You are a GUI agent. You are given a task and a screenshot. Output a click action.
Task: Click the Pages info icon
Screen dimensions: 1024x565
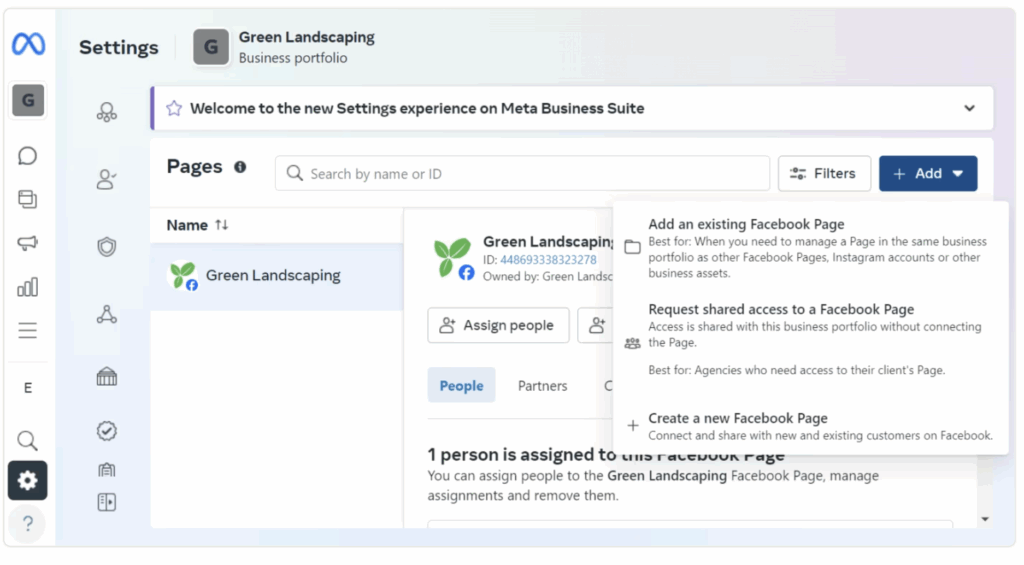tap(240, 167)
